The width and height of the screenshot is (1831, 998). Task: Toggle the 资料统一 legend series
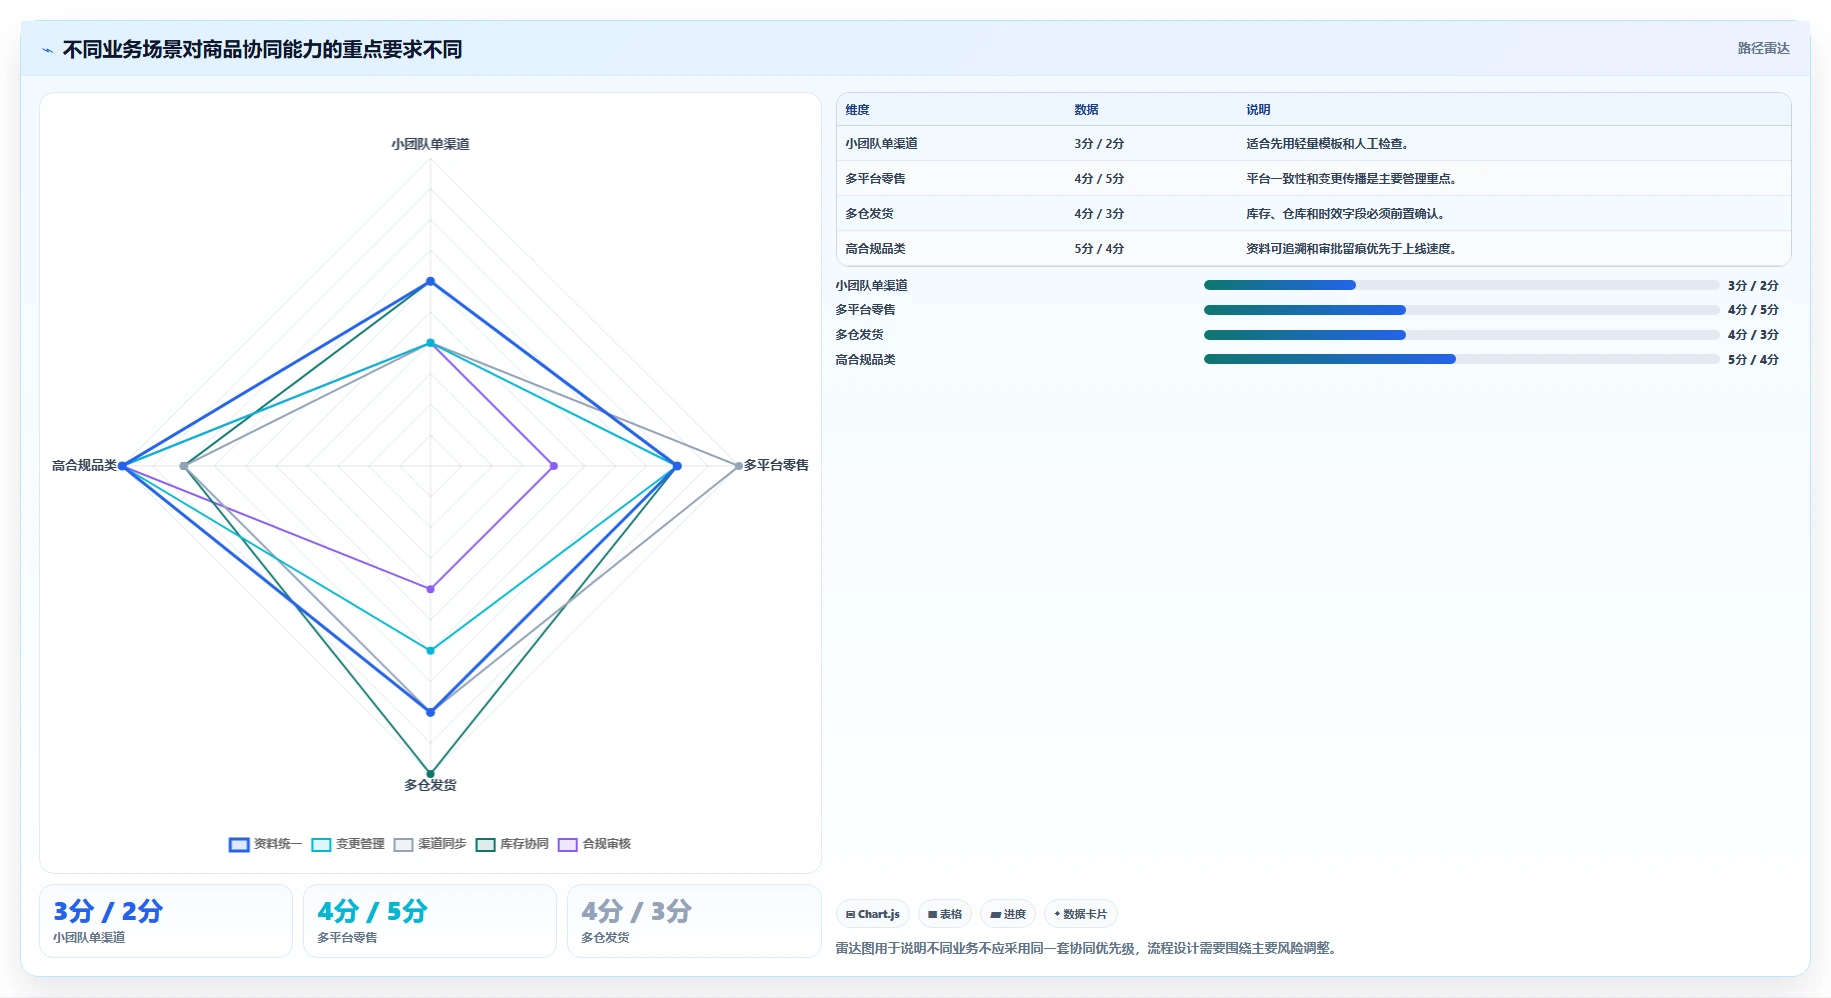tap(265, 844)
